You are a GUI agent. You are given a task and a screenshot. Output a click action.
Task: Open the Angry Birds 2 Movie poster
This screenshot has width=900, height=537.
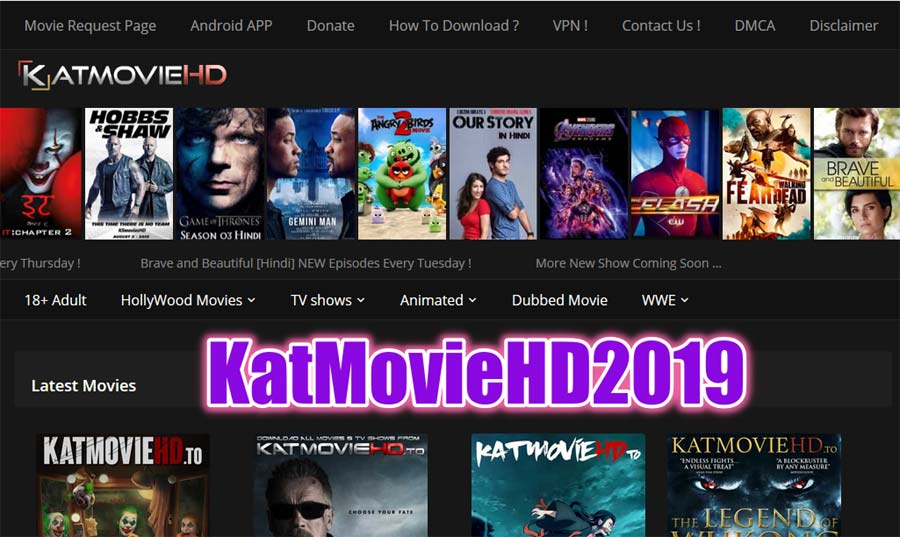pyautogui.click(x=402, y=174)
